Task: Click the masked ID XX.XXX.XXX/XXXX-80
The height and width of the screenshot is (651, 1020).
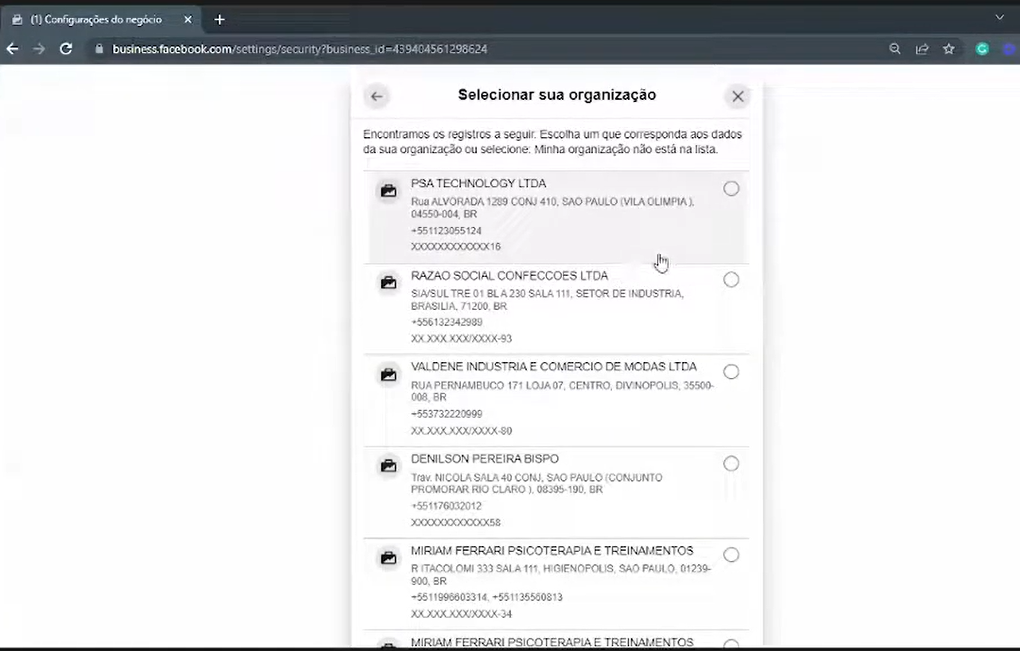Action: (x=461, y=431)
